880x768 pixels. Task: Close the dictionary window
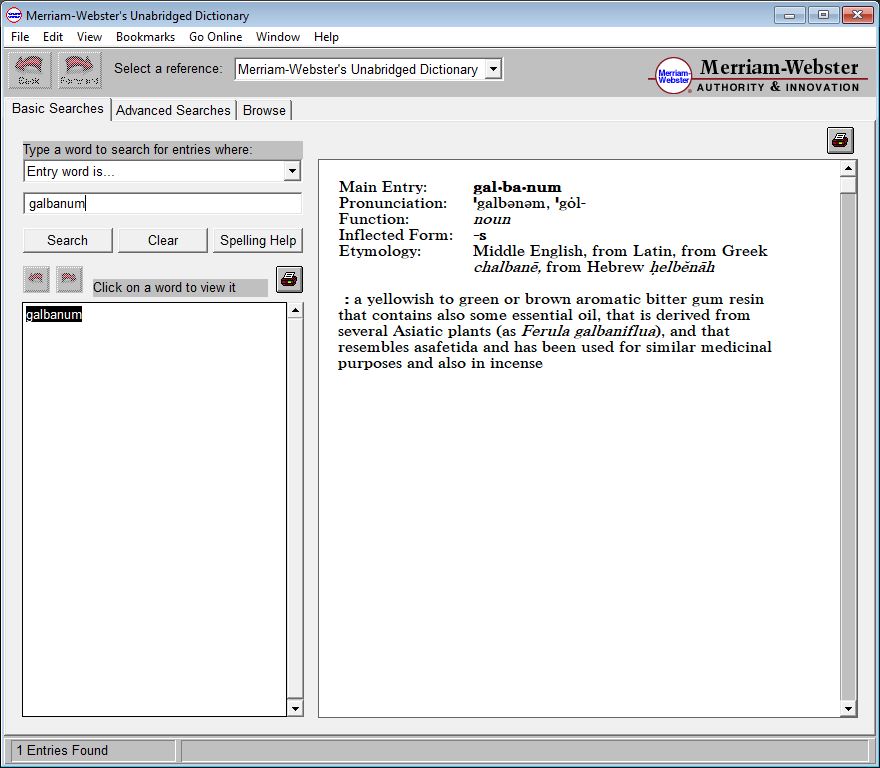[858, 15]
